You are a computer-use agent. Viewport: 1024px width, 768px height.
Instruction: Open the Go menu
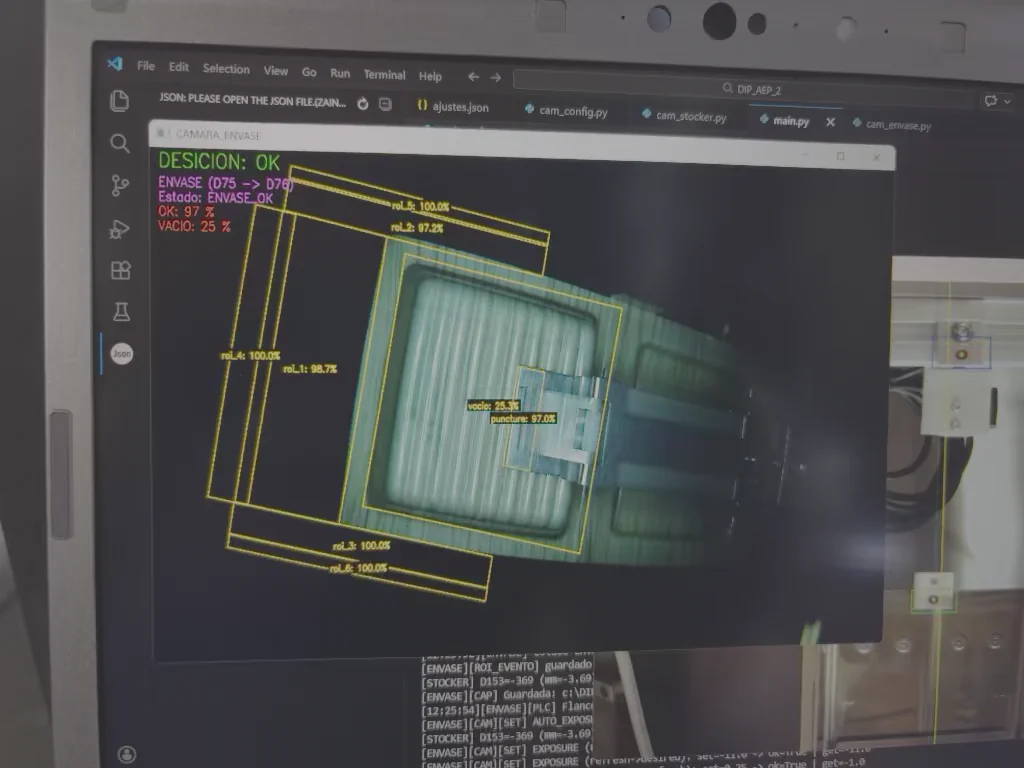pyautogui.click(x=309, y=72)
